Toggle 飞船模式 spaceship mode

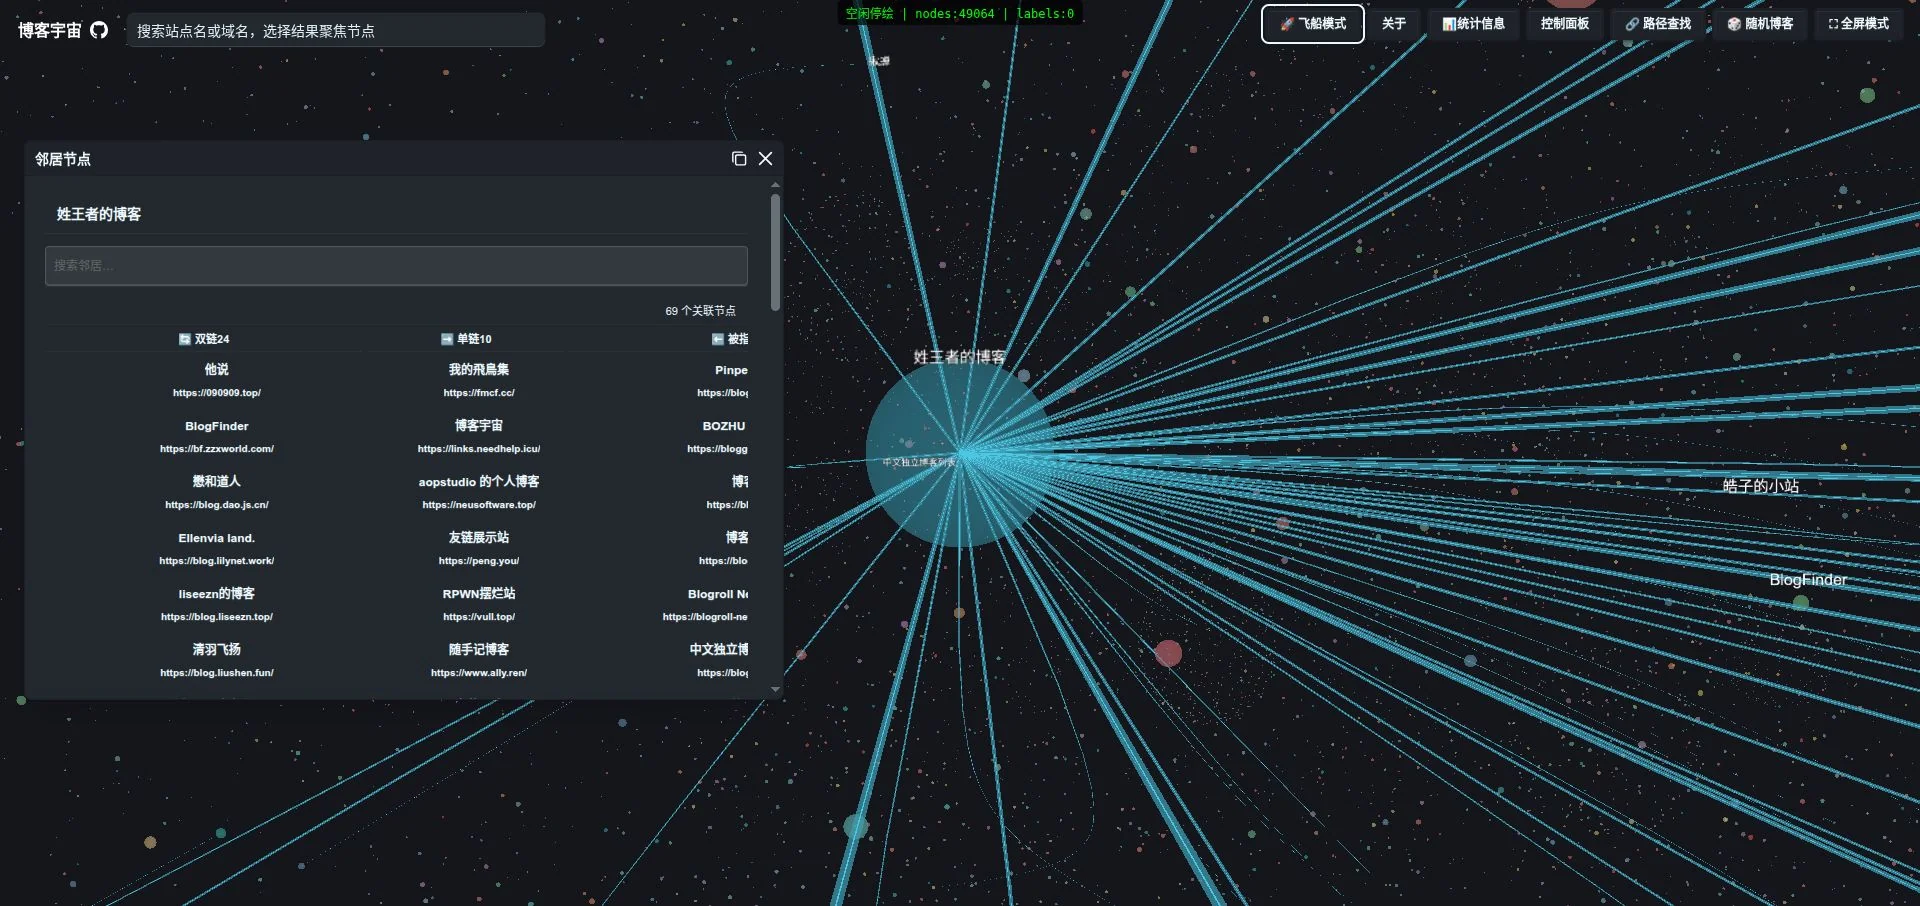[1312, 24]
